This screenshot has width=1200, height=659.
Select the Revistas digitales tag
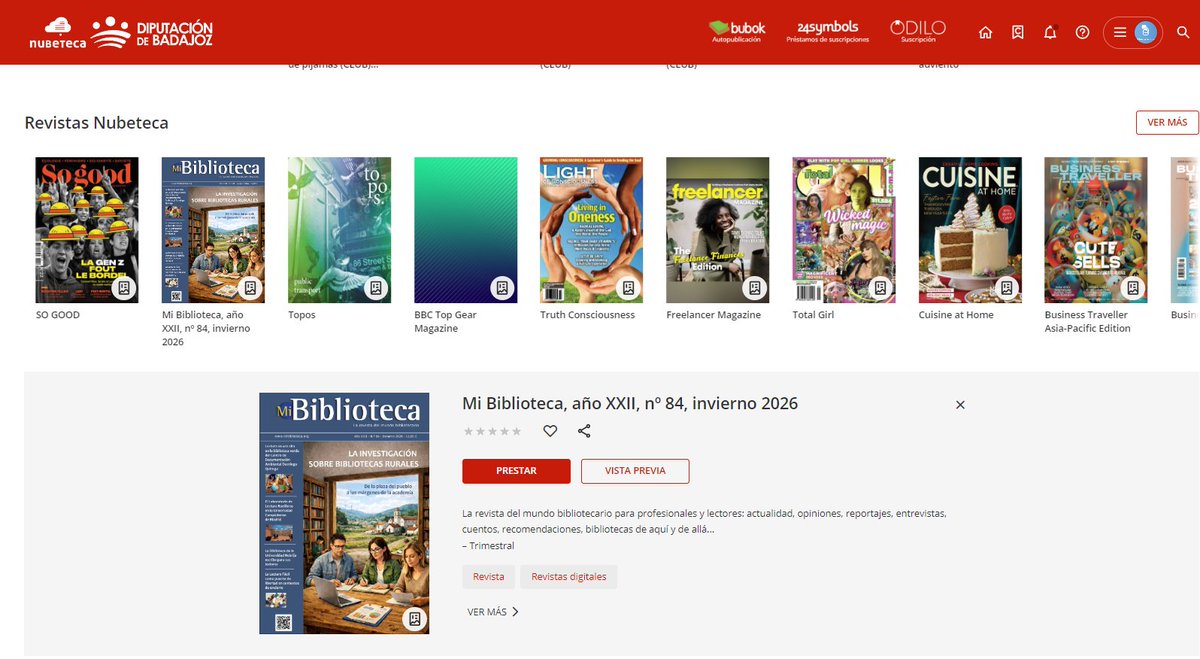click(569, 577)
